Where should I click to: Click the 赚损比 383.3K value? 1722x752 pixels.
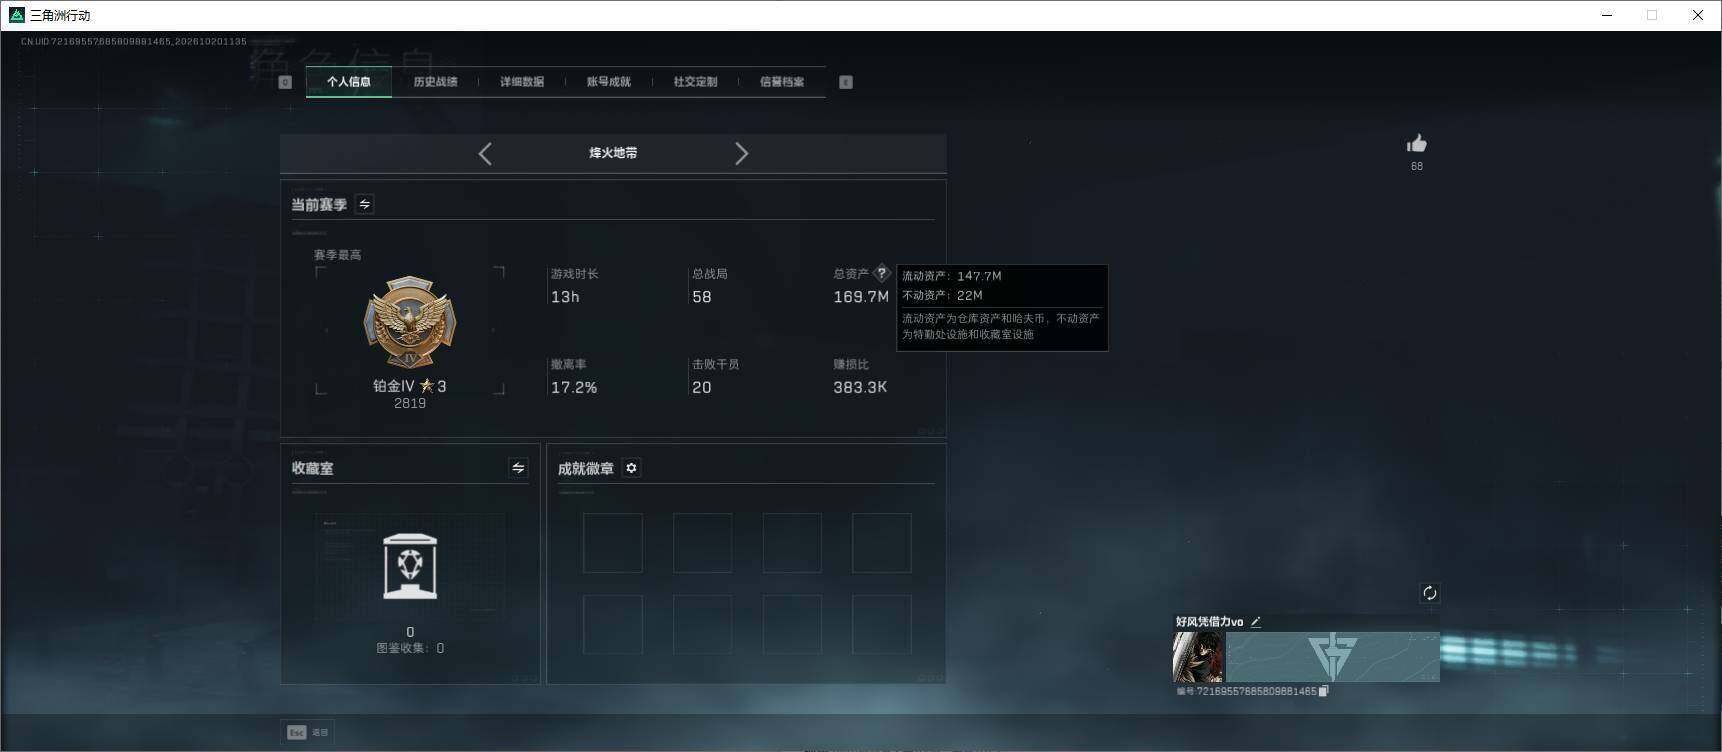click(x=860, y=387)
